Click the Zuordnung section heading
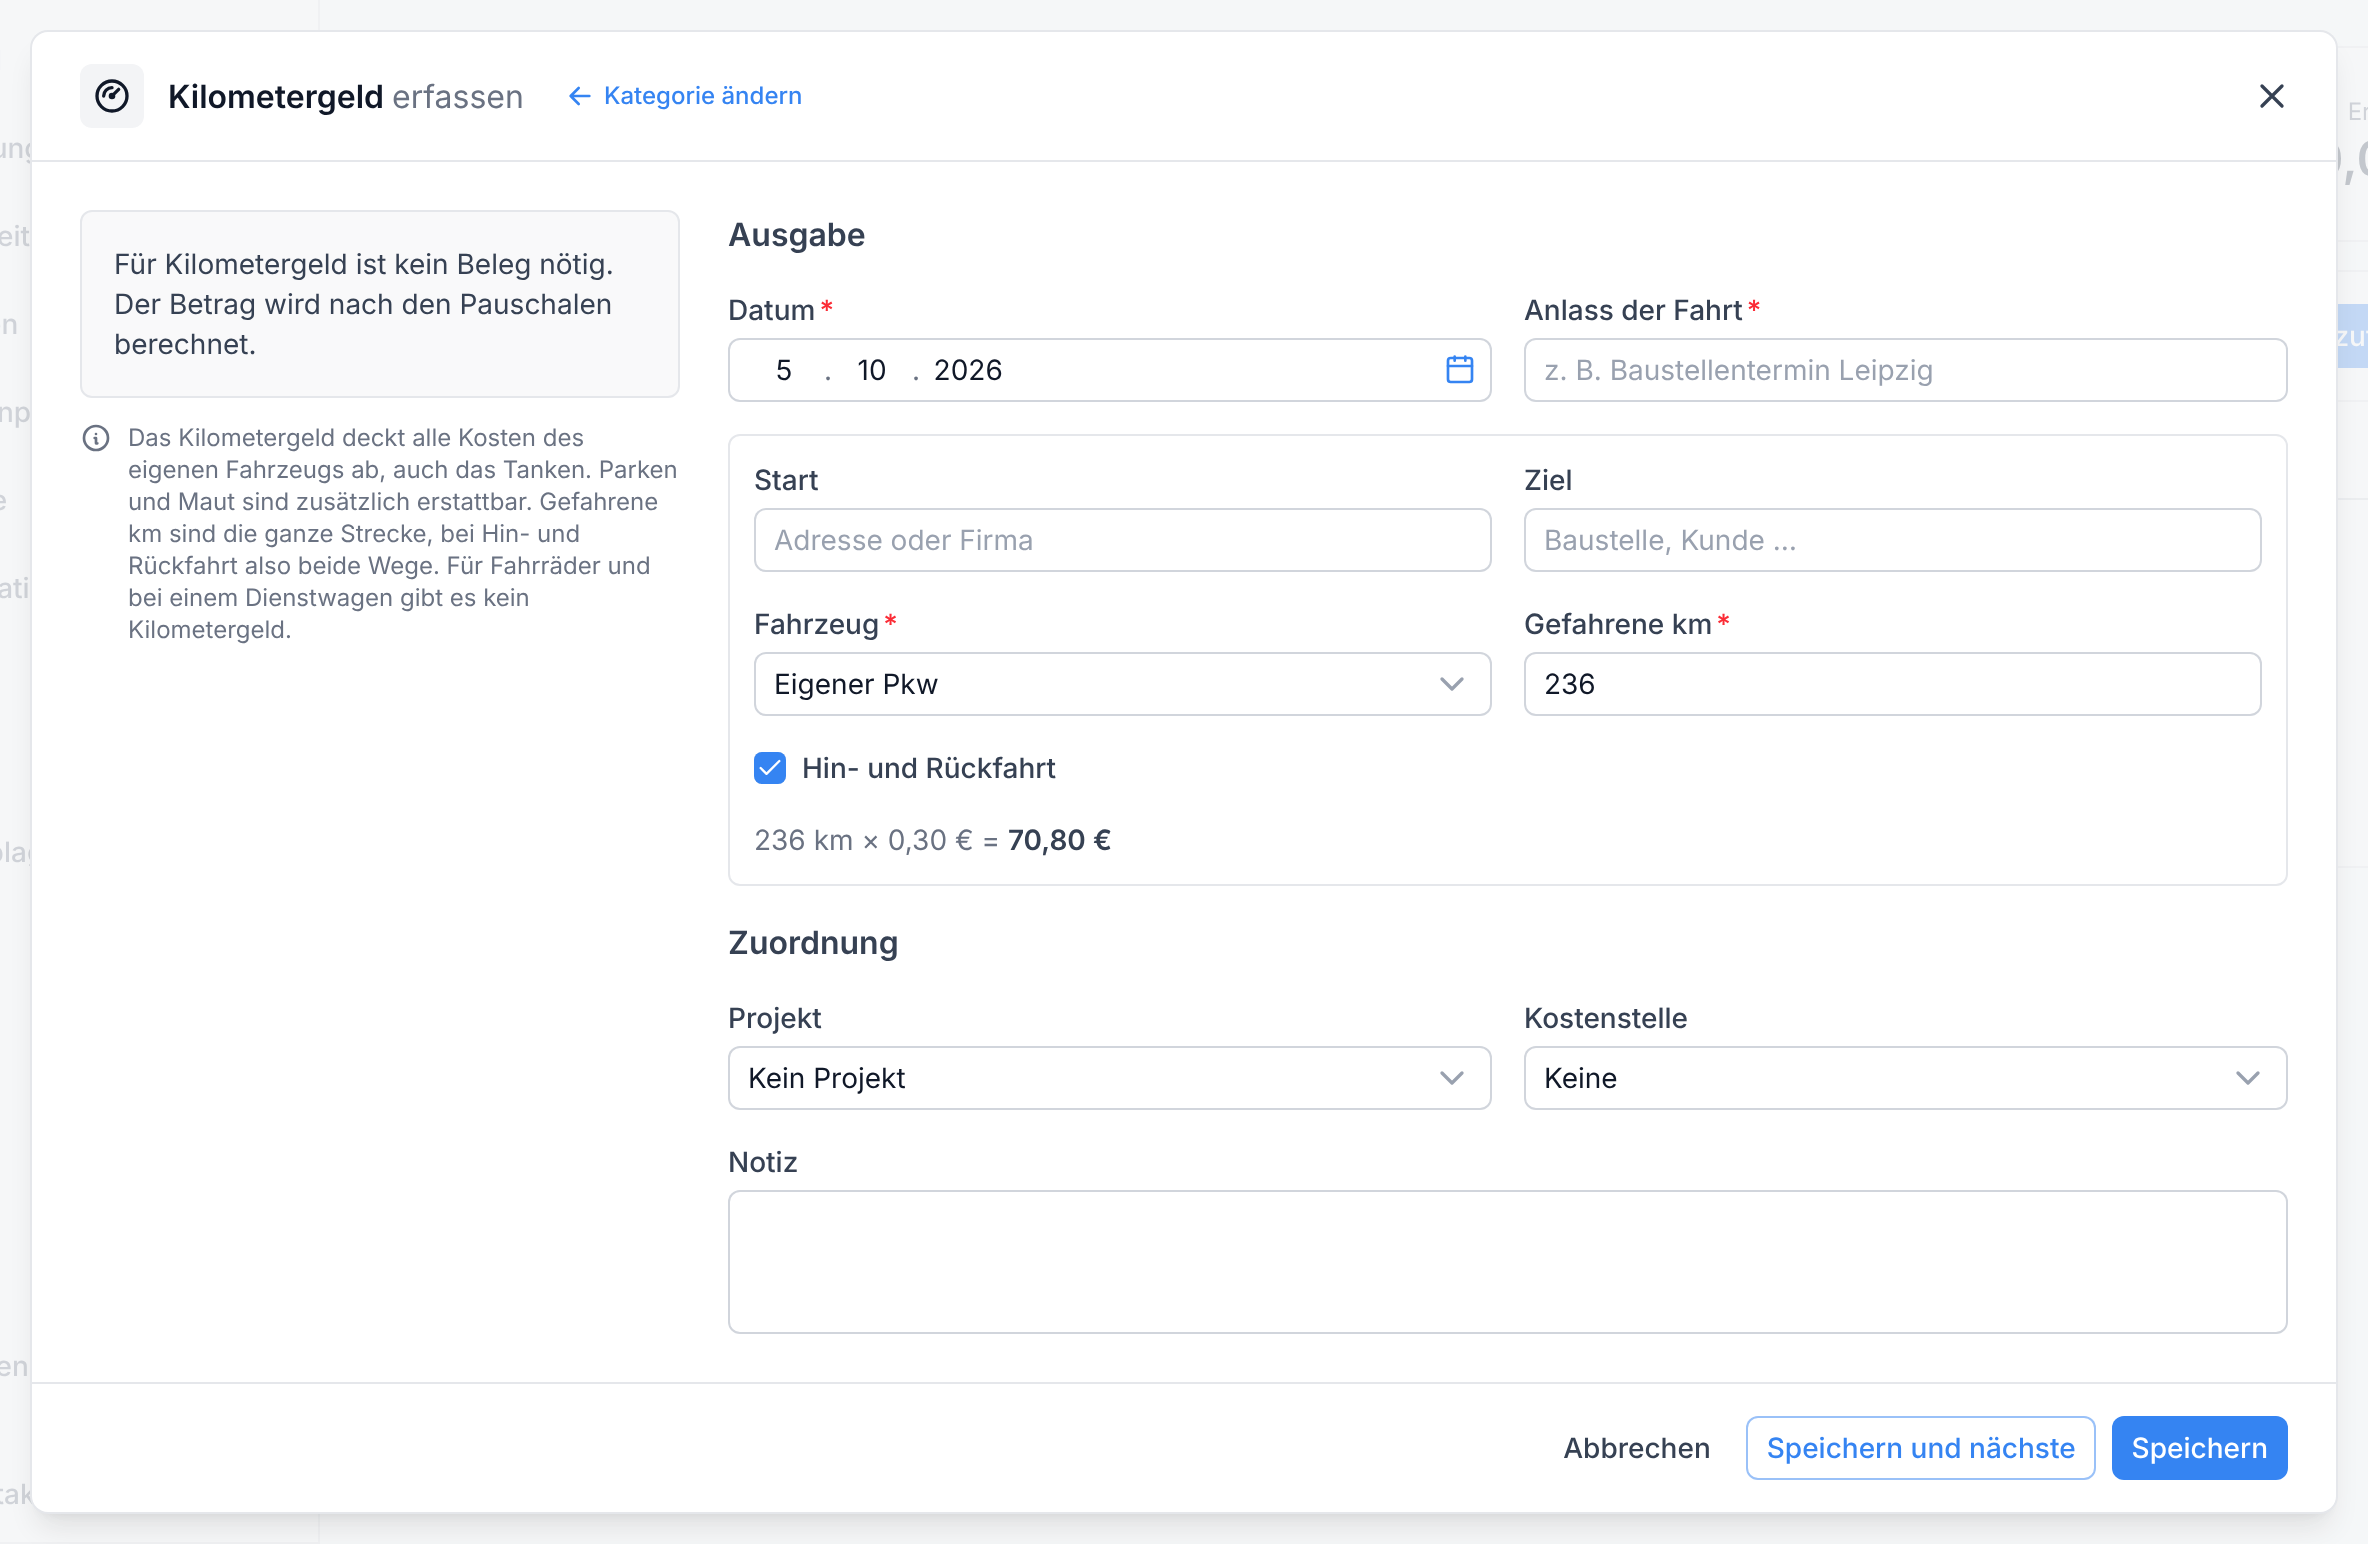The image size is (2368, 1544). 813,943
